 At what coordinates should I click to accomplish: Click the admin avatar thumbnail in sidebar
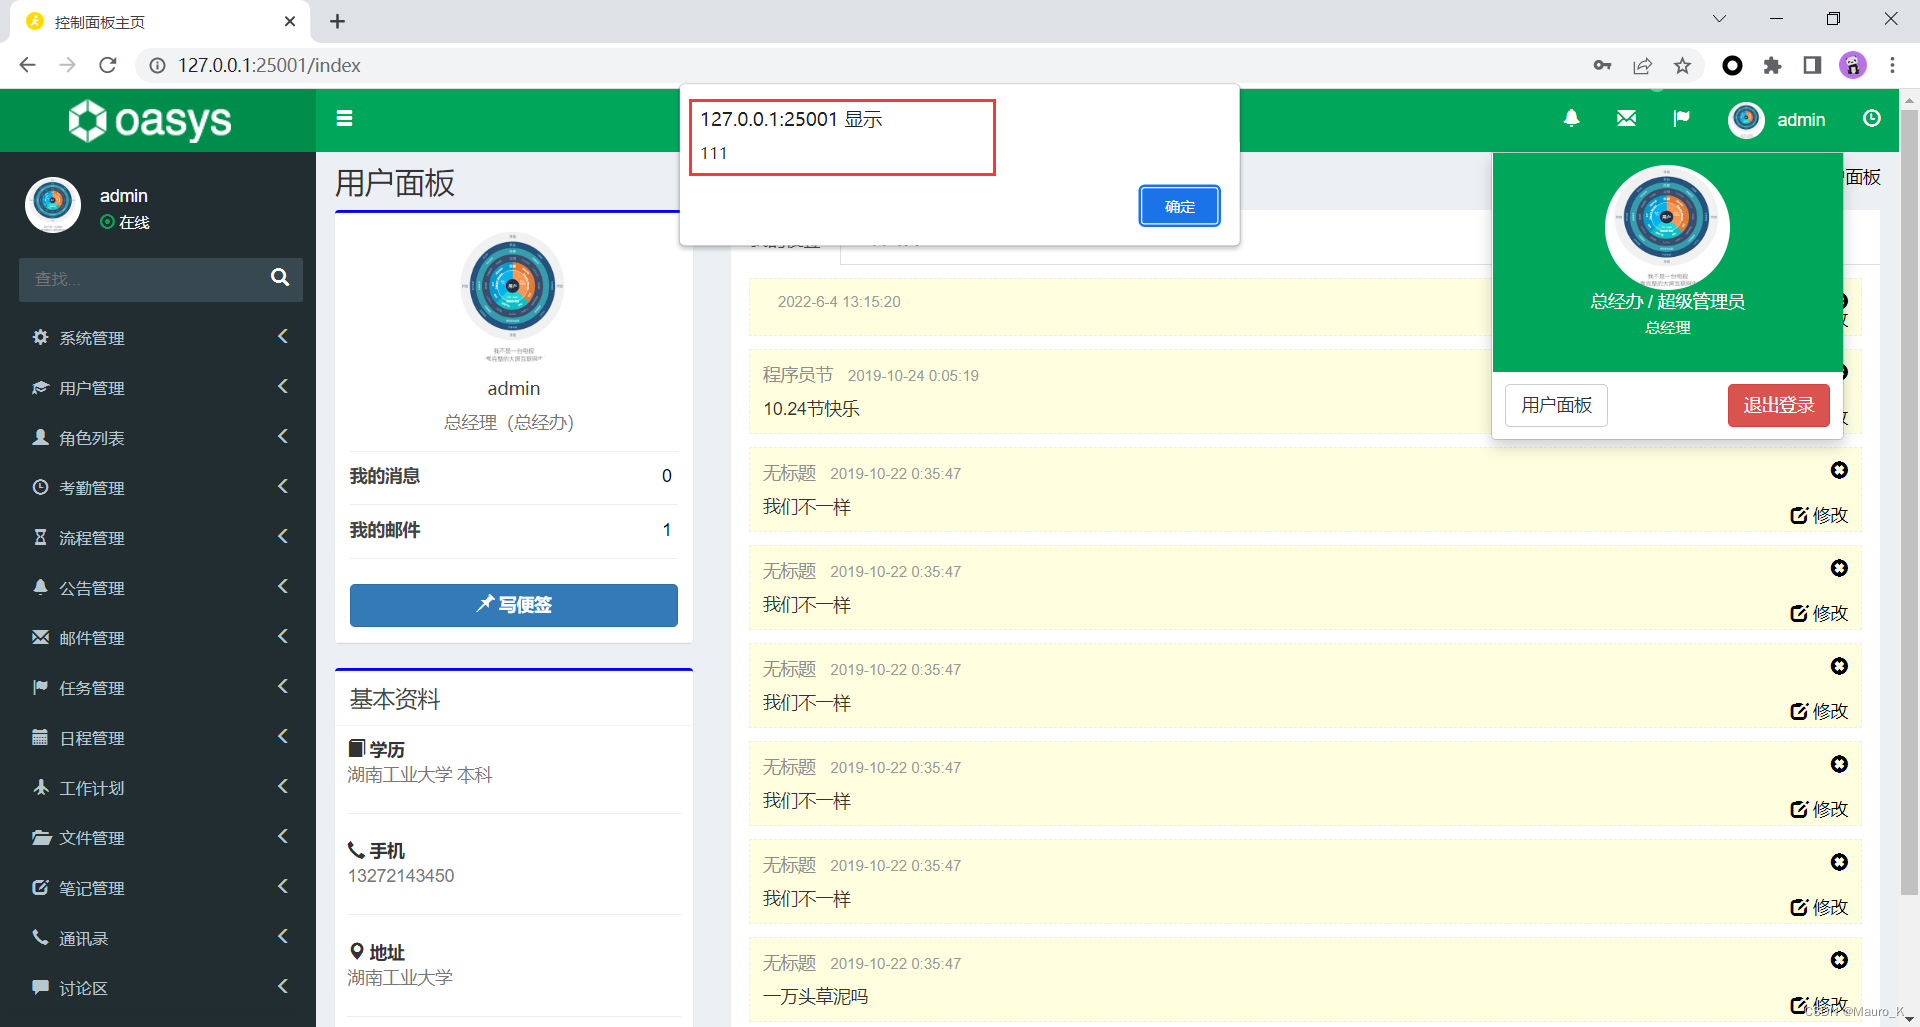[x=52, y=205]
